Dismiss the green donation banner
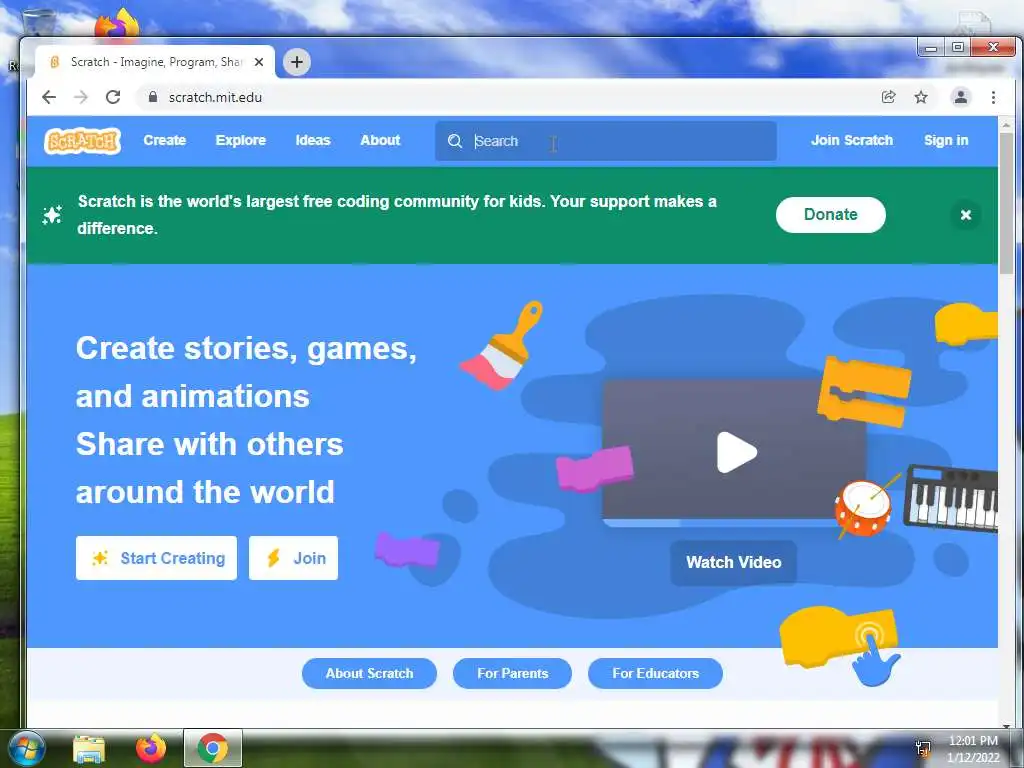This screenshot has width=1024, height=768. pyautogui.click(x=966, y=215)
